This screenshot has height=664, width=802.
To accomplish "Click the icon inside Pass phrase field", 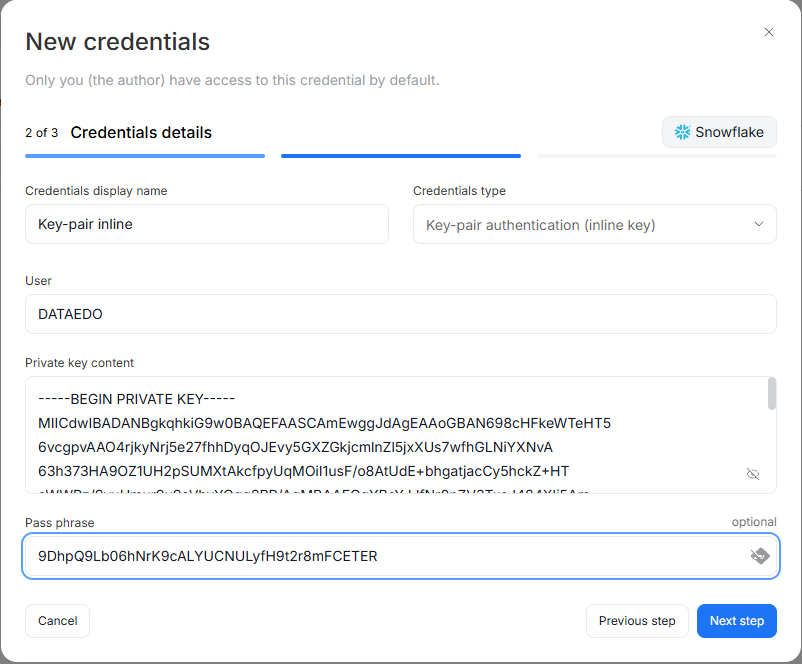I will point(759,556).
